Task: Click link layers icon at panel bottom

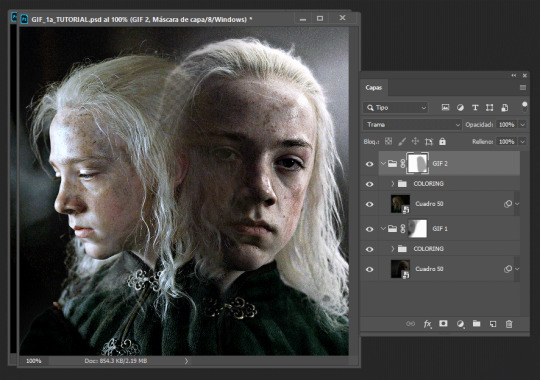Action: pos(410,323)
